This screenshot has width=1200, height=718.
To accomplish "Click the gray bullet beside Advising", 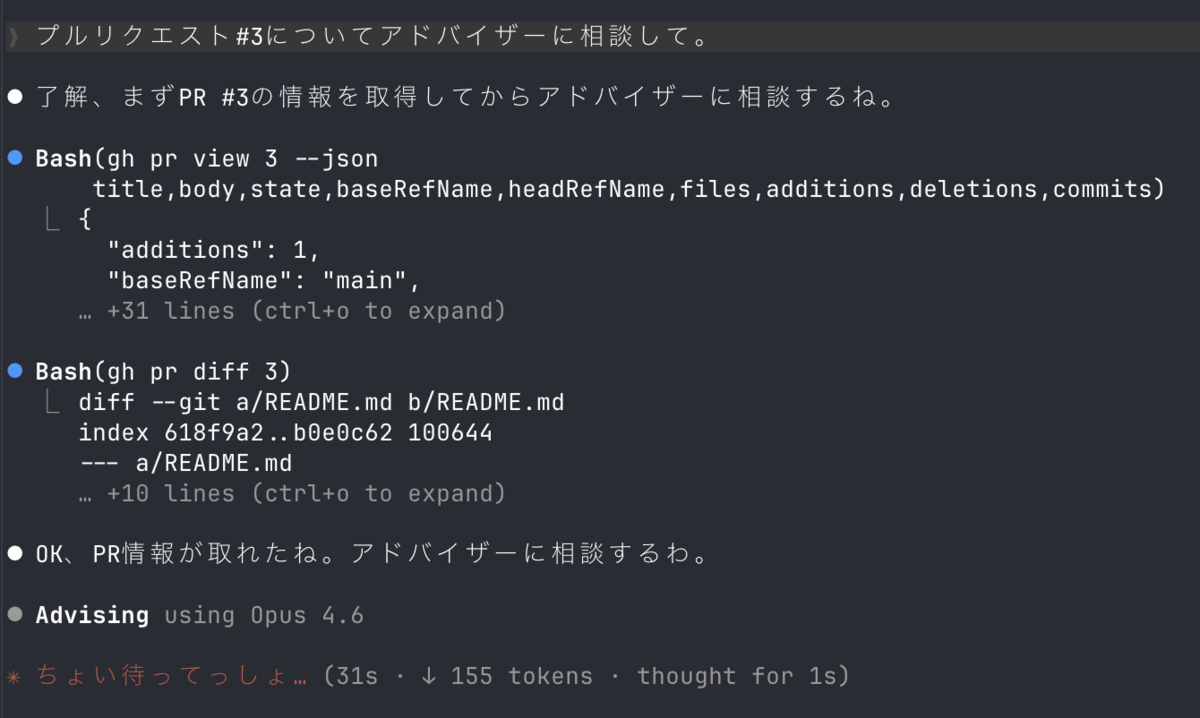I will pyautogui.click(x=15, y=615).
